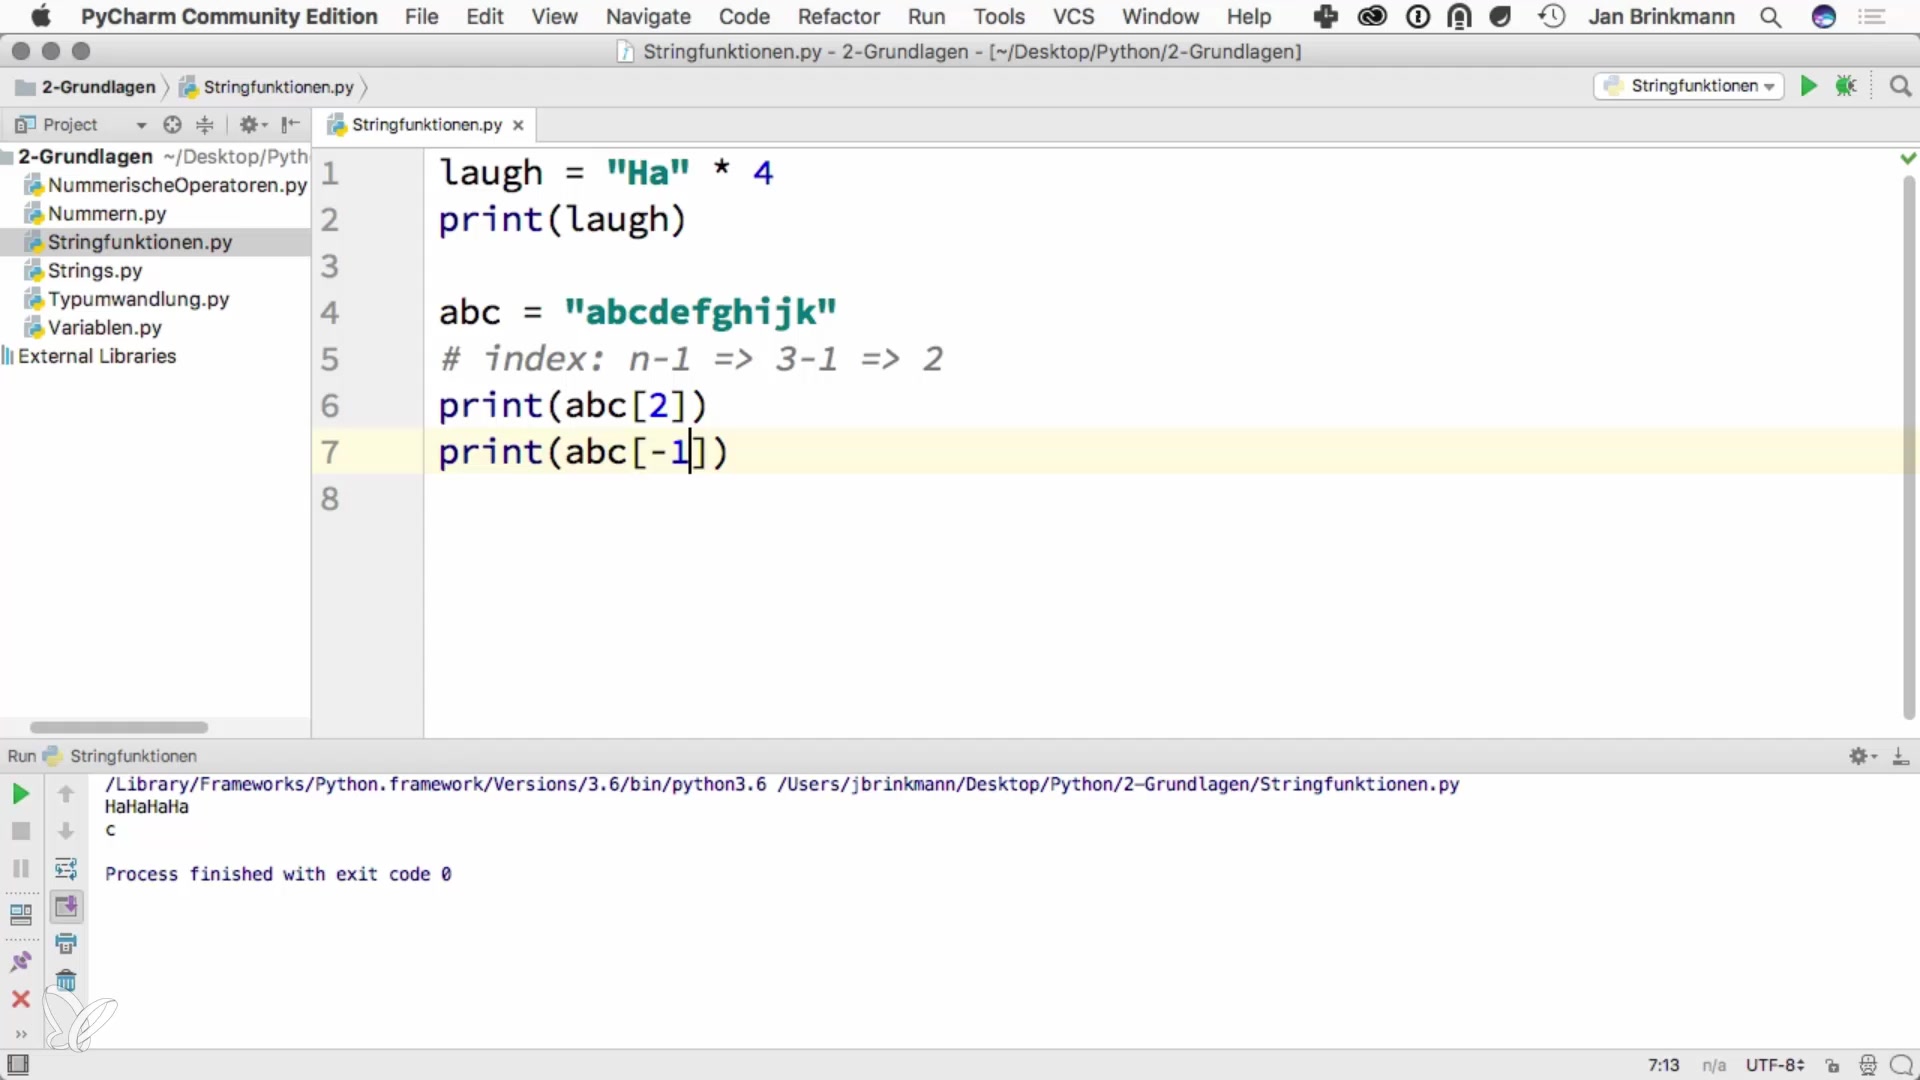Viewport: 1920px width, 1080px height.
Task: Start debugging with the bug icon
Action: click(1846, 86)
